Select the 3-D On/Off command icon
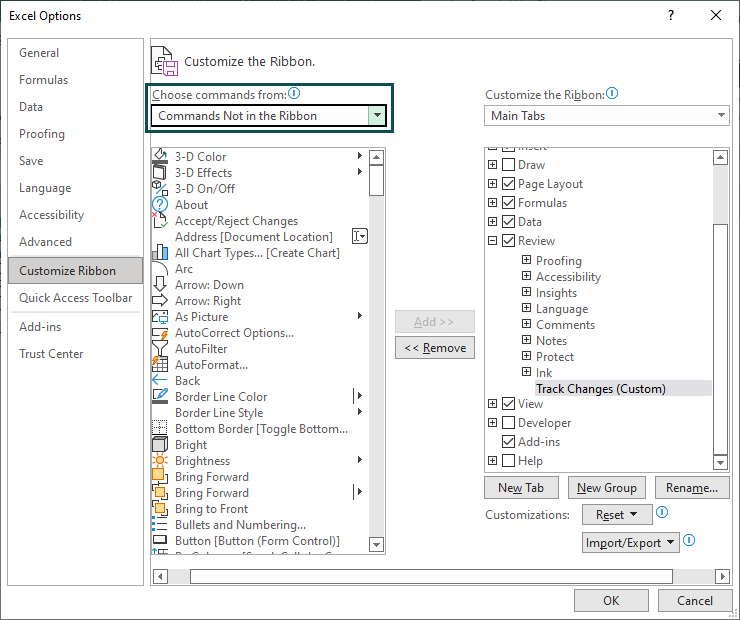The height and width of the screenshot is (620, 740). click(160, 188)
